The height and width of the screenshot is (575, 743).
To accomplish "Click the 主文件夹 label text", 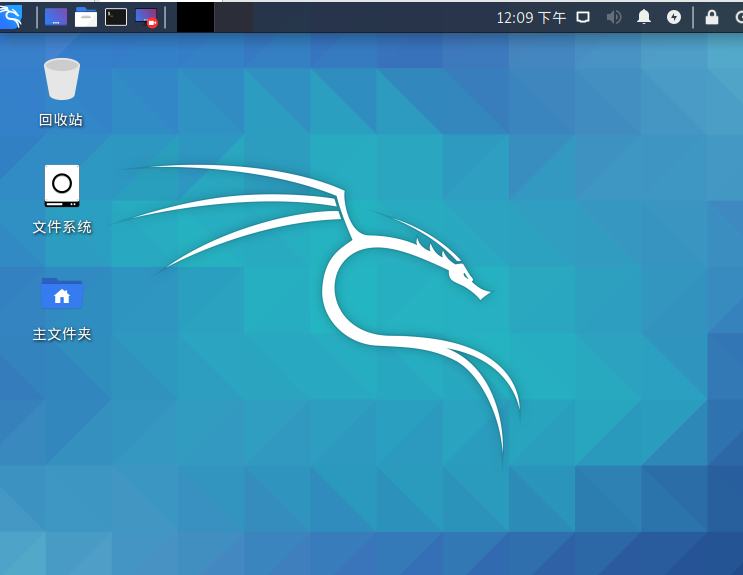I will (x=62, y=334).
